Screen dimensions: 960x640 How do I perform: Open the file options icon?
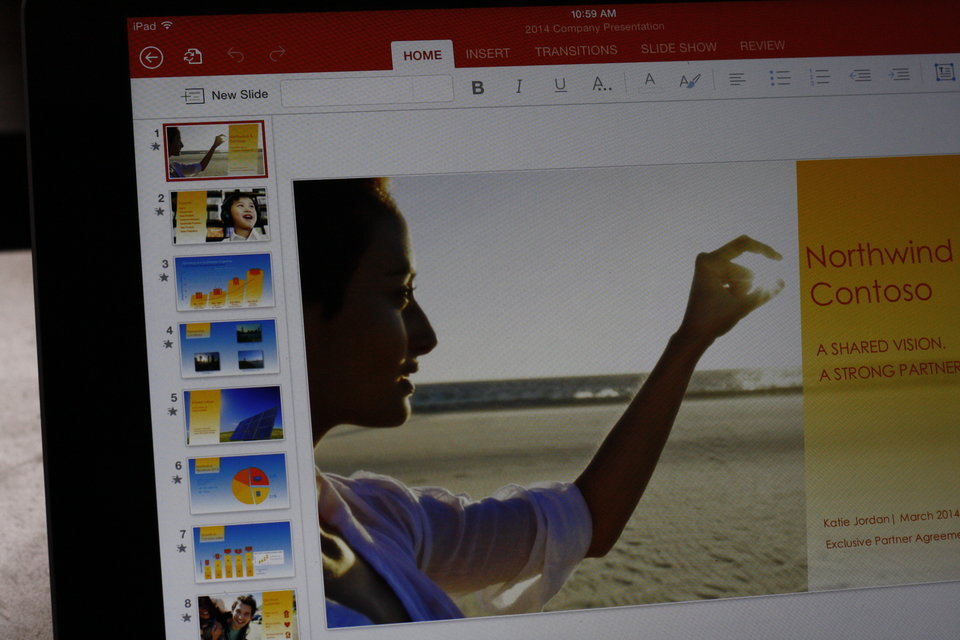(x=193, y=56)
